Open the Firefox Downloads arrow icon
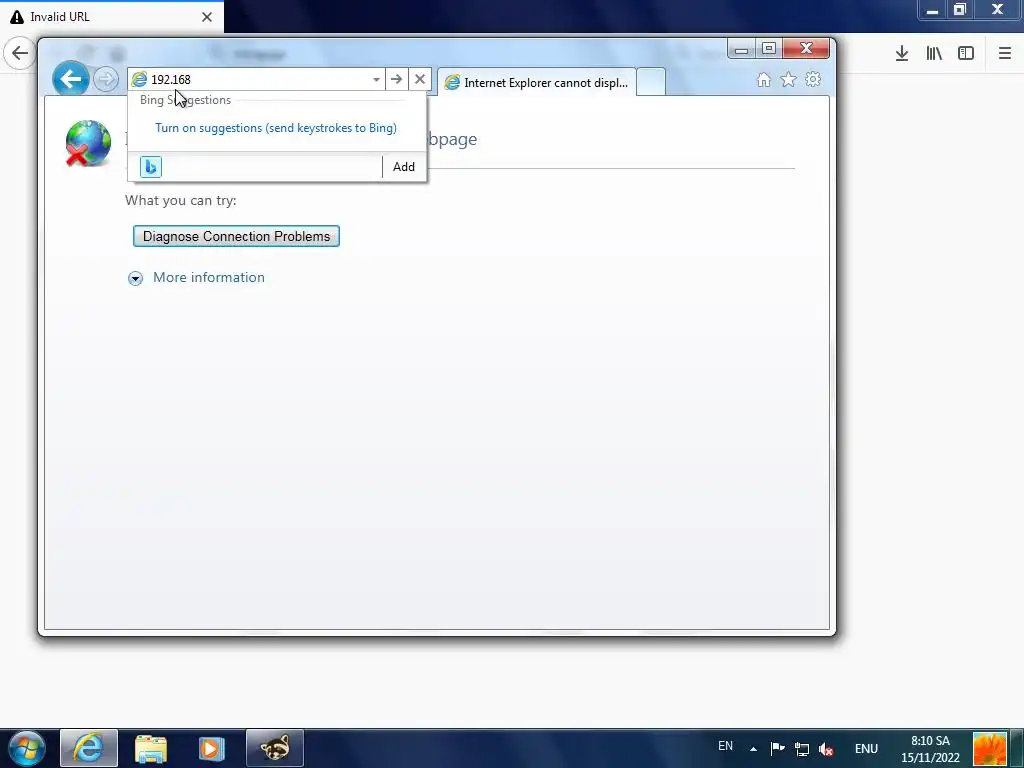 click(901, 53)
